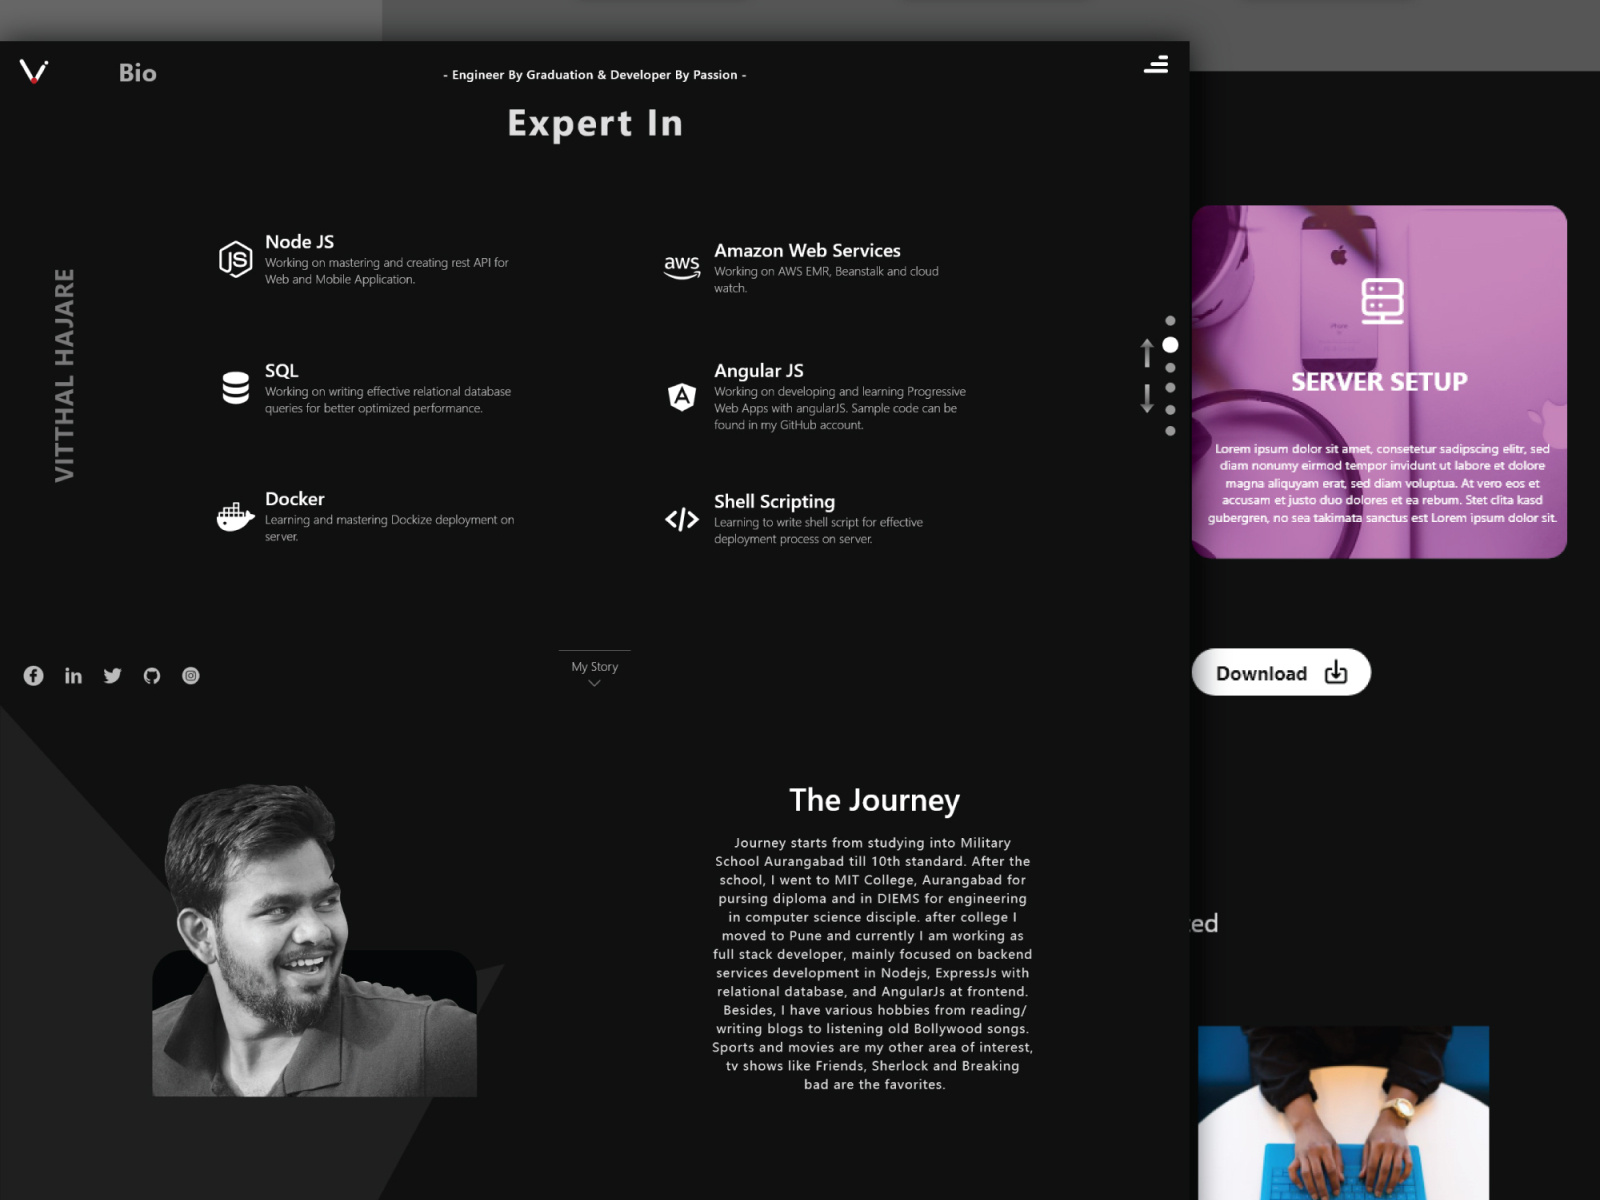
Task: Click the V logo icon
Action: [x=34, y=71]
